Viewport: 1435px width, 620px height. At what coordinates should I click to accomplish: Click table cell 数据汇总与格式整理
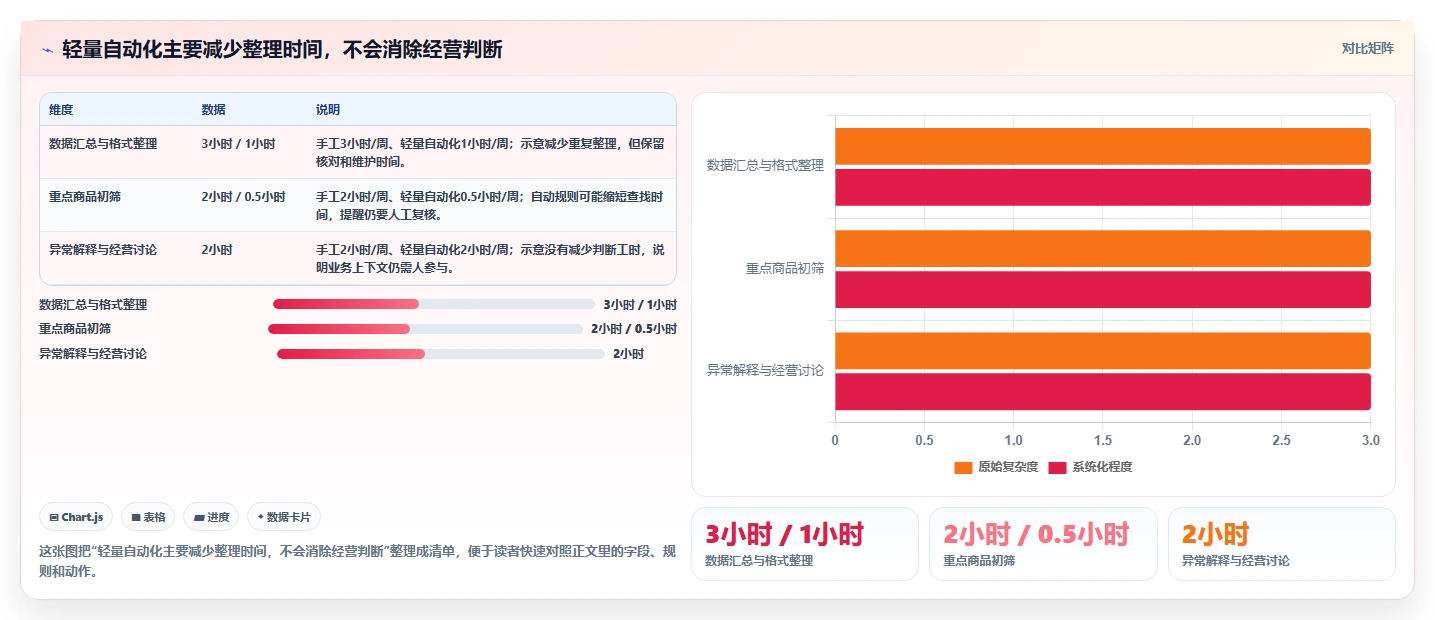pos(103,144)
